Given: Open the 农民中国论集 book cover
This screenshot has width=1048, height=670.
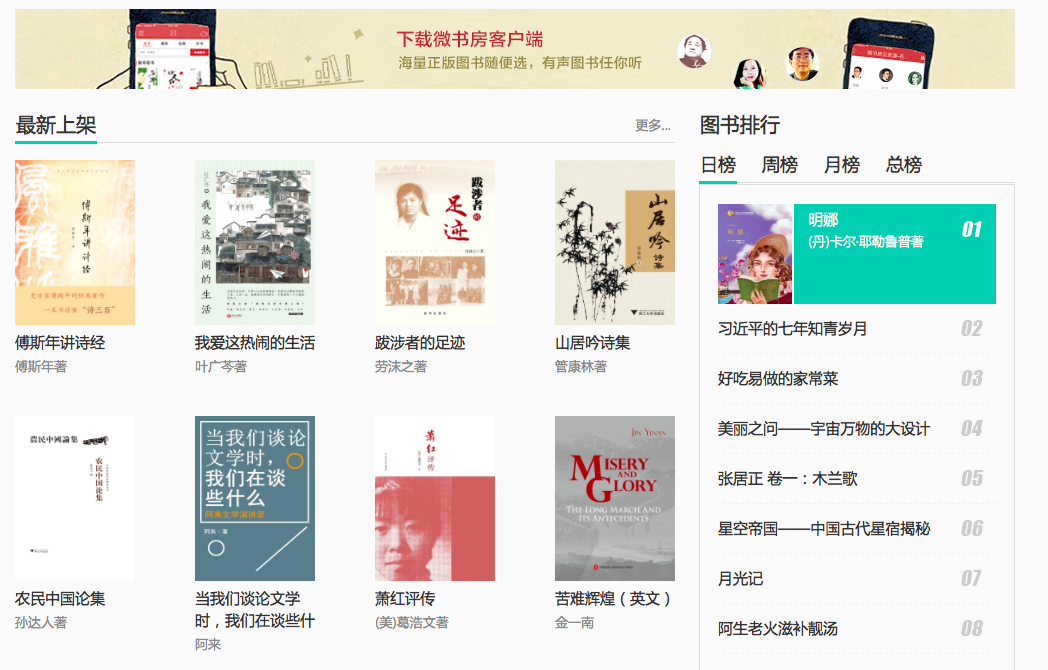Looking at the screenshot, I should [75, 498].
